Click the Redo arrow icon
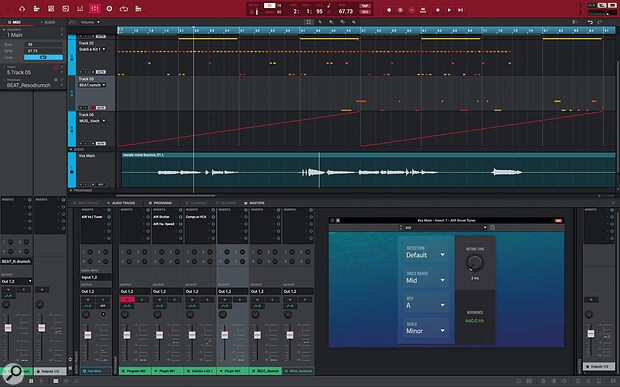This screenshot has height=387, width=620. 600,22
